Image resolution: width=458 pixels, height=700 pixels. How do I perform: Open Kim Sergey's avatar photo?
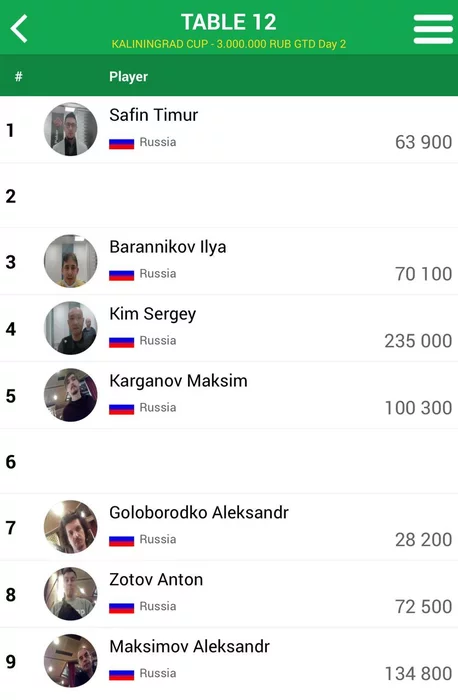pyautogui.click(x=71, y=328)
